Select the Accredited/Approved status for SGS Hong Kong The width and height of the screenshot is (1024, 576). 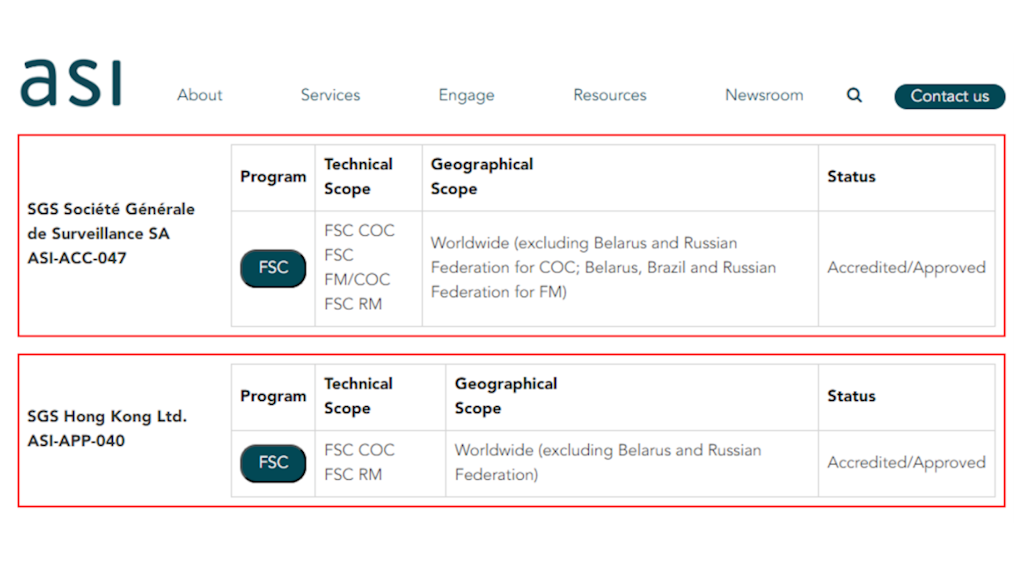coord(906,462)
